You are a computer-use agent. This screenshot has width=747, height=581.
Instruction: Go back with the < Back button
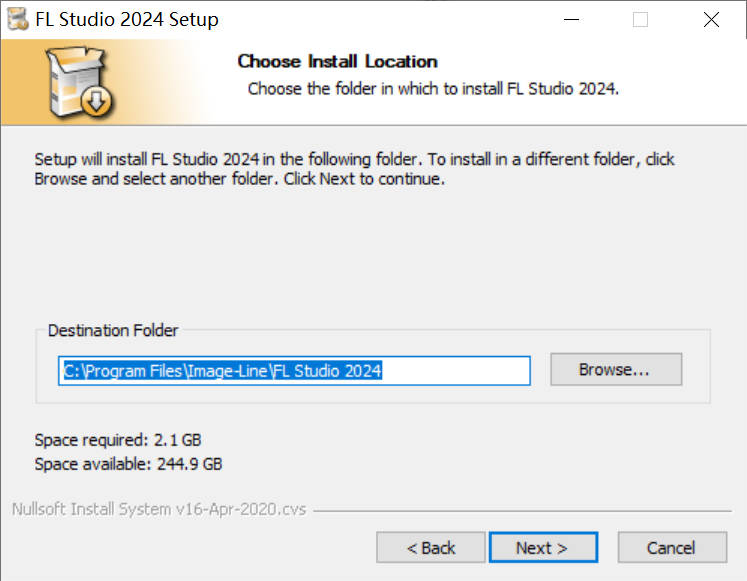431,547
